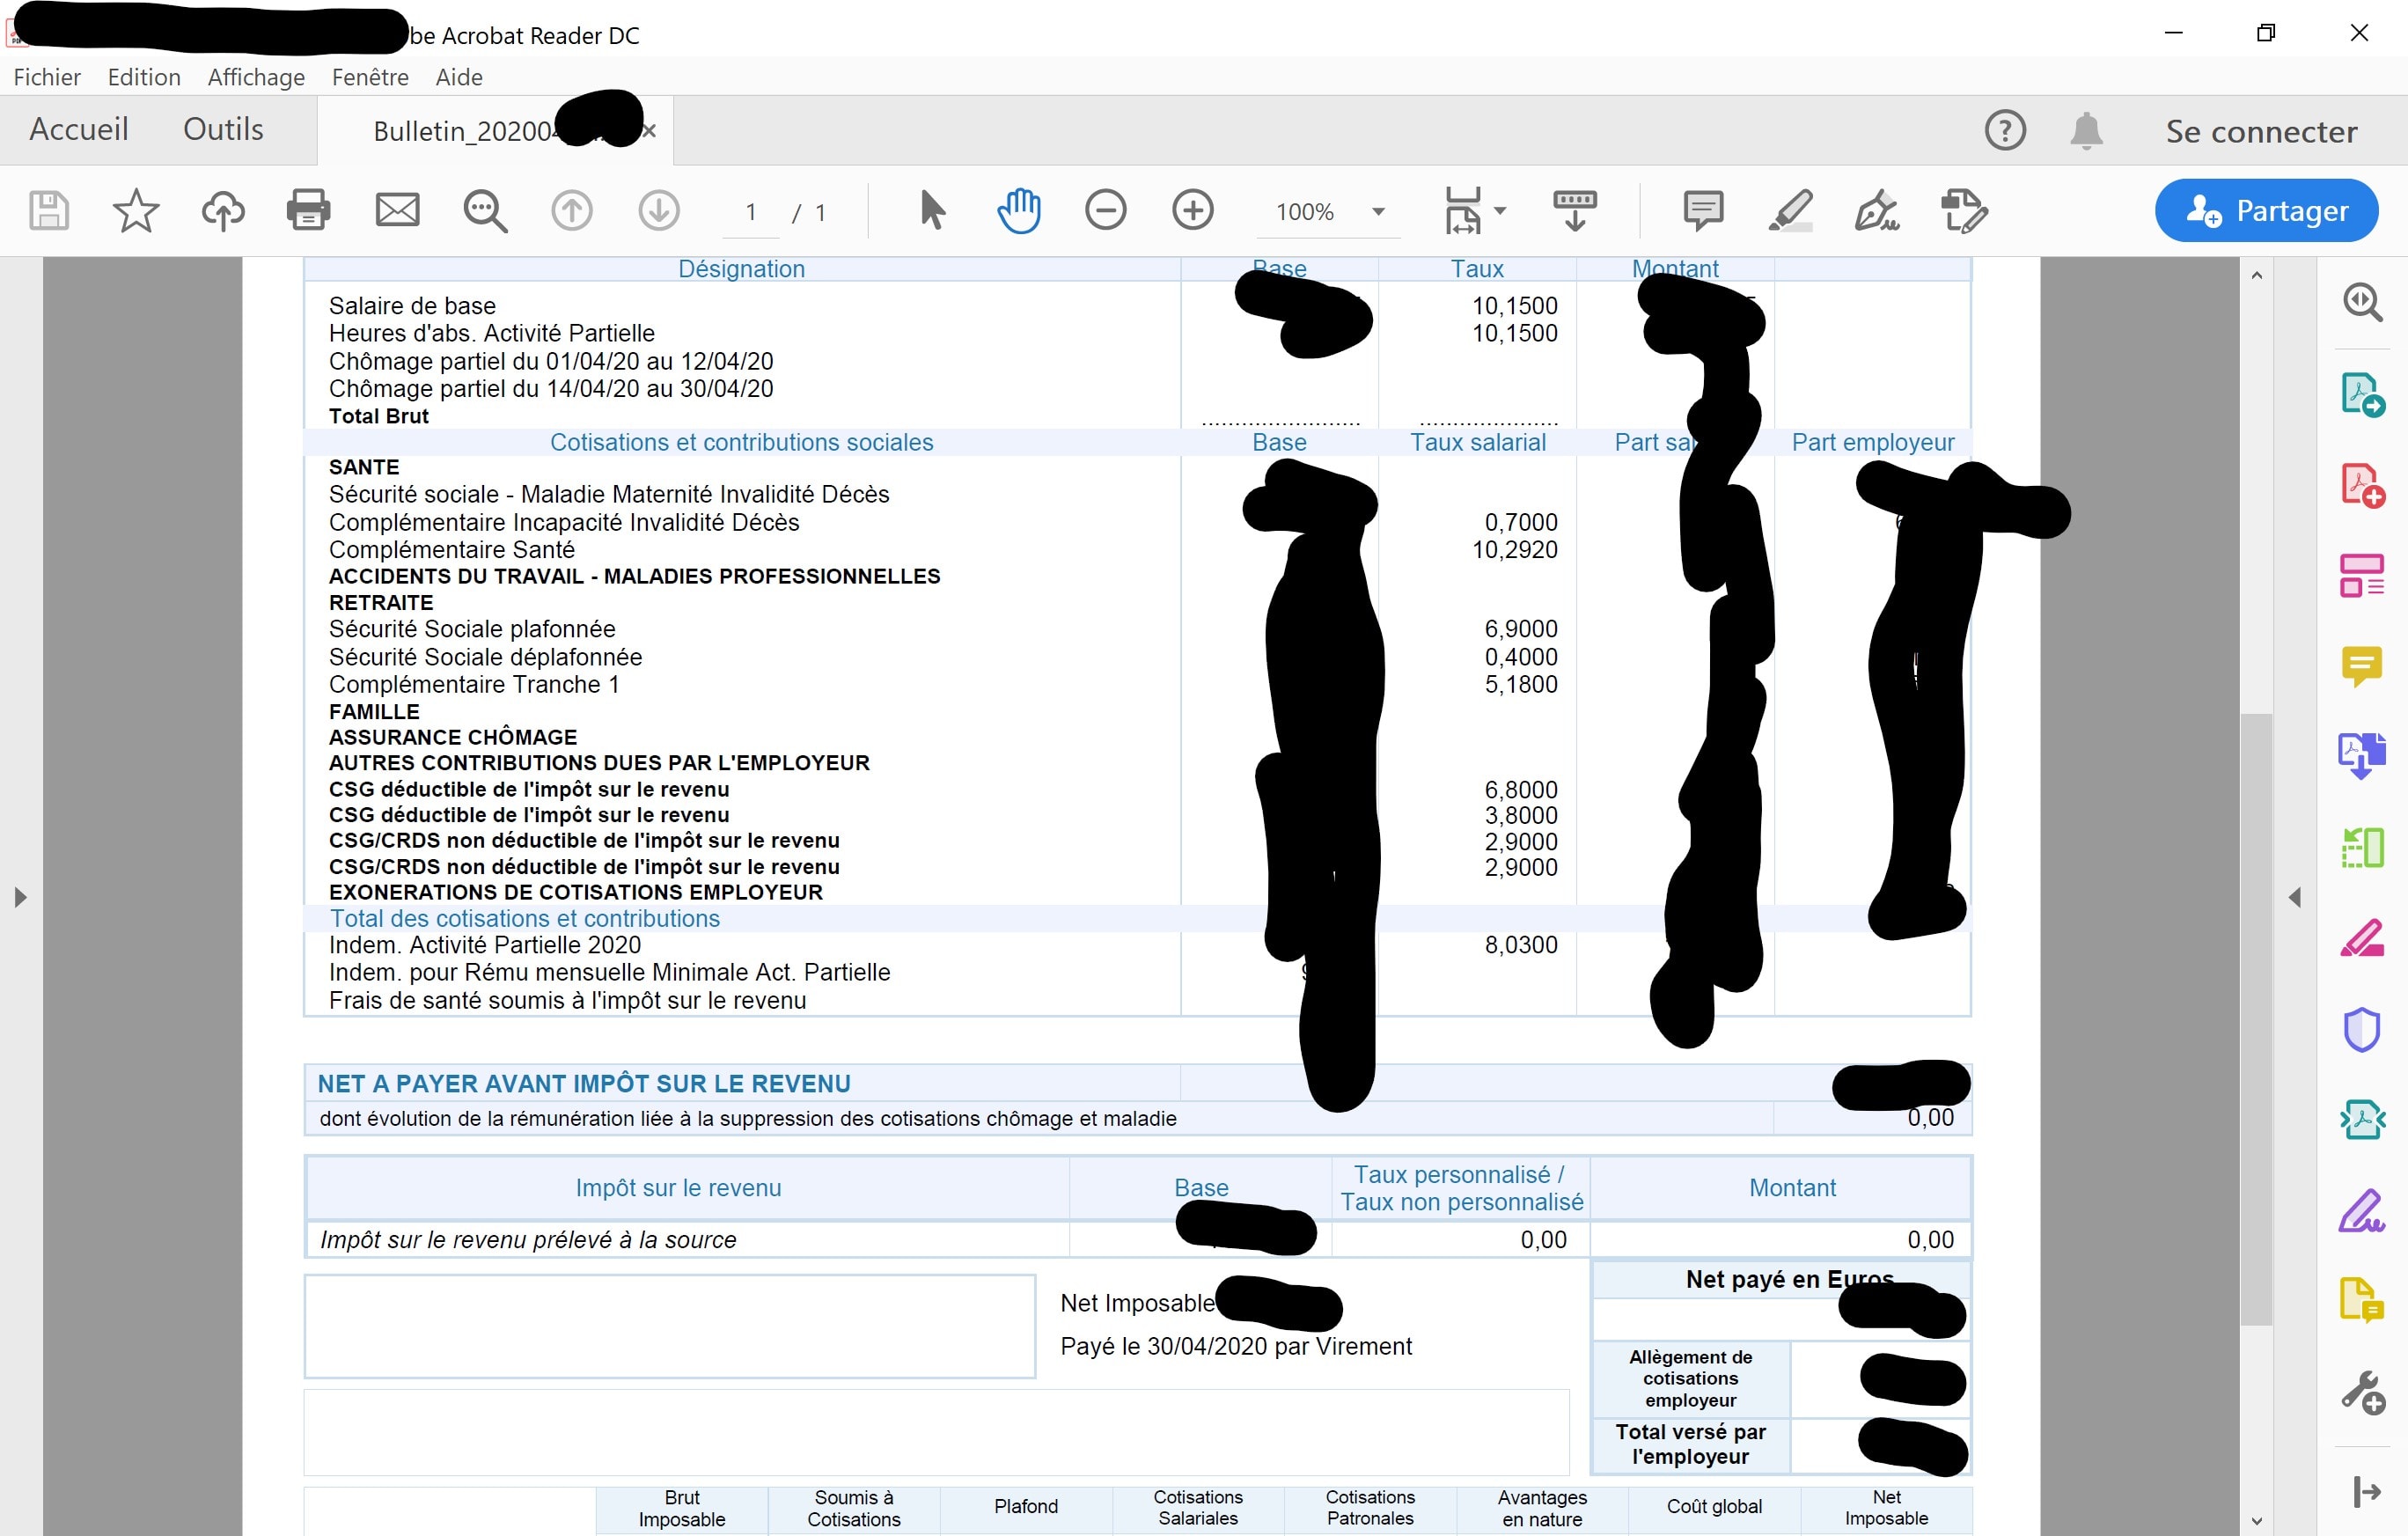Click the Se connecter link
Screen dimensions: 2408x1536
pos(2261,131)
